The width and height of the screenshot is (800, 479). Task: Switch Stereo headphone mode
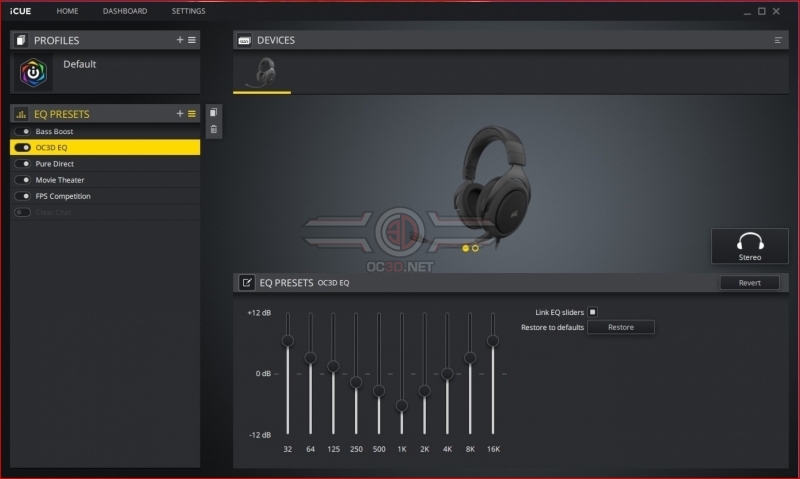click(x=749, y=246)
